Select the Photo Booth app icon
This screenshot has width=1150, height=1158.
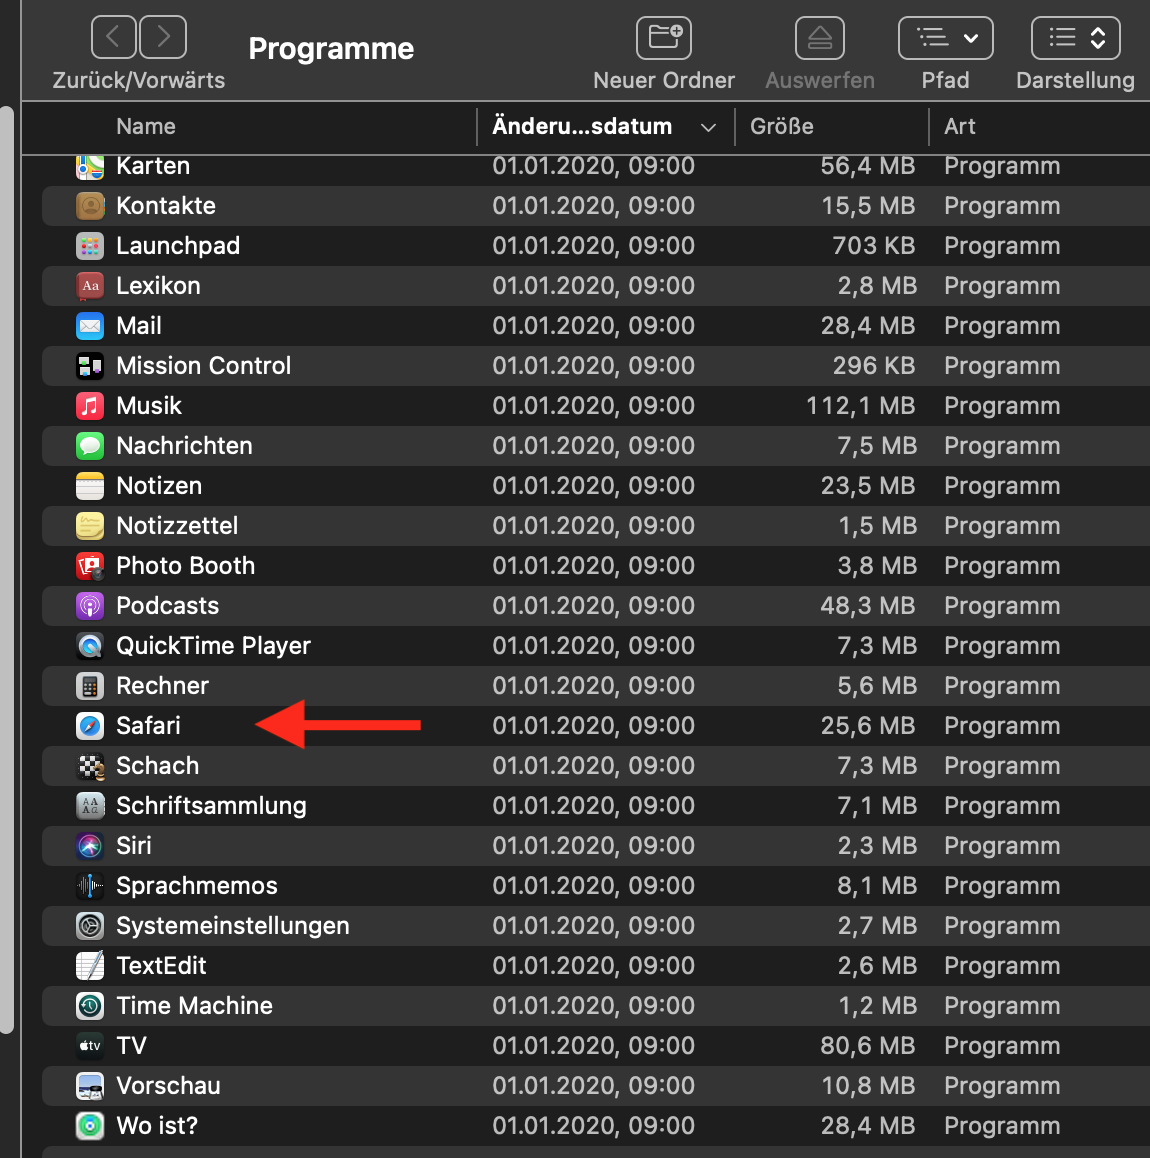coord(90,566)
